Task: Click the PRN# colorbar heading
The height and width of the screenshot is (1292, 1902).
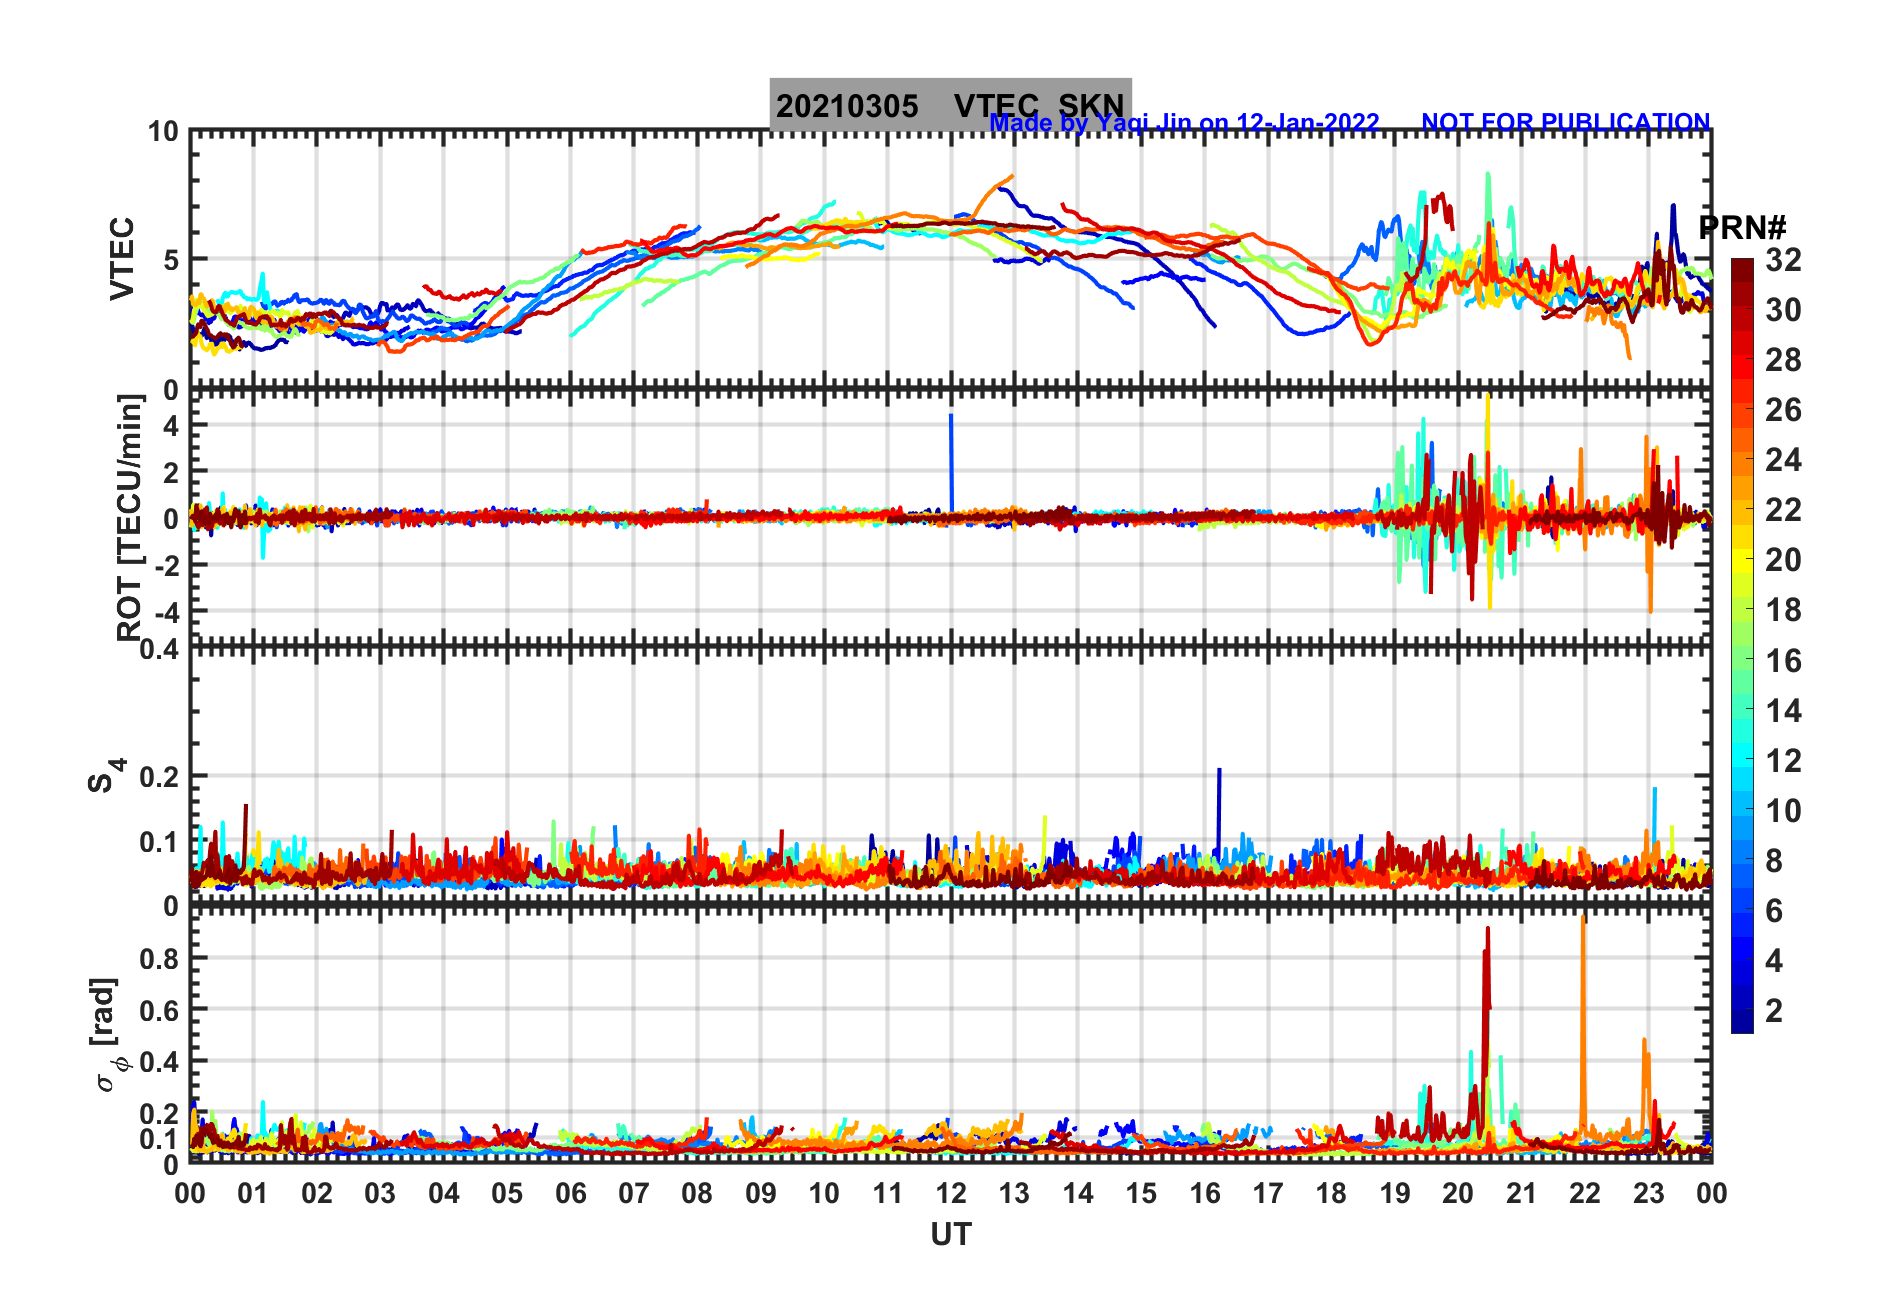Action: [1742, 228]
